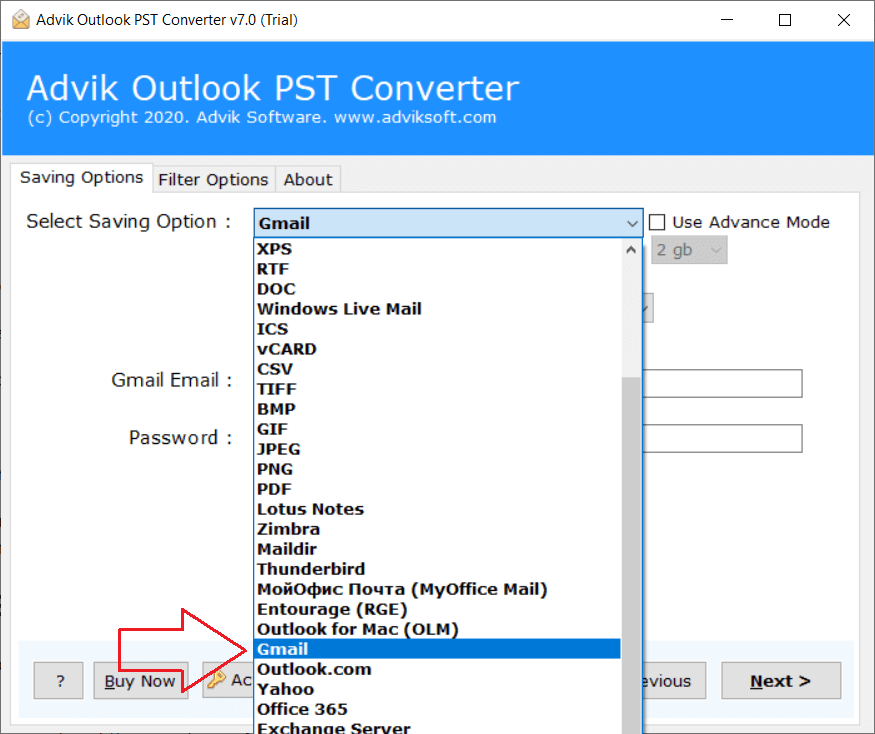Pick vCARD from the list
The height and width of the screenshot is (734, 875).
coord(438,349)
